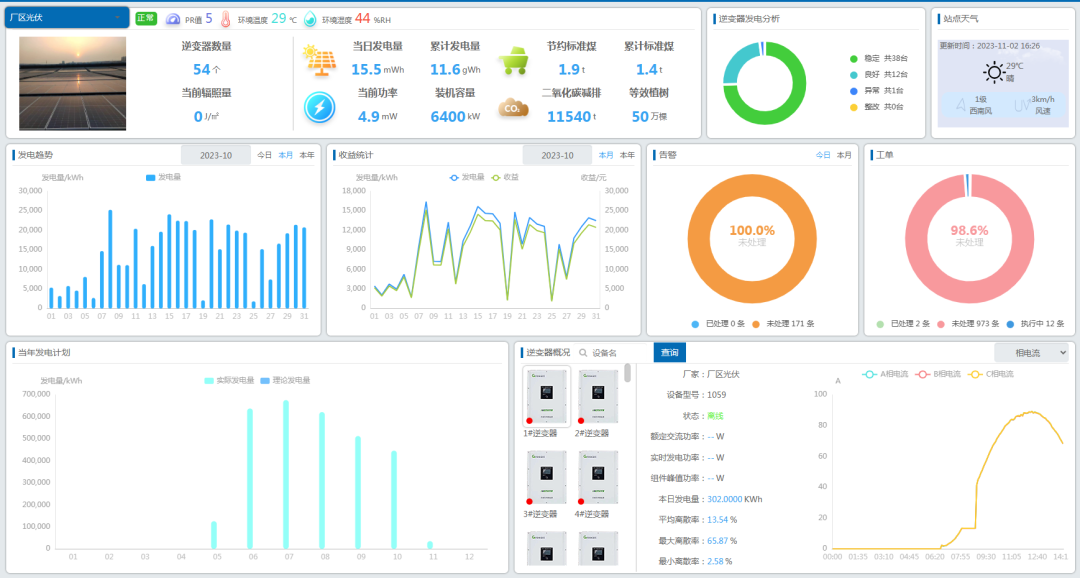Click the 302.0000 KWh daily generation value

pyautogui.click(x=734, y=499)
